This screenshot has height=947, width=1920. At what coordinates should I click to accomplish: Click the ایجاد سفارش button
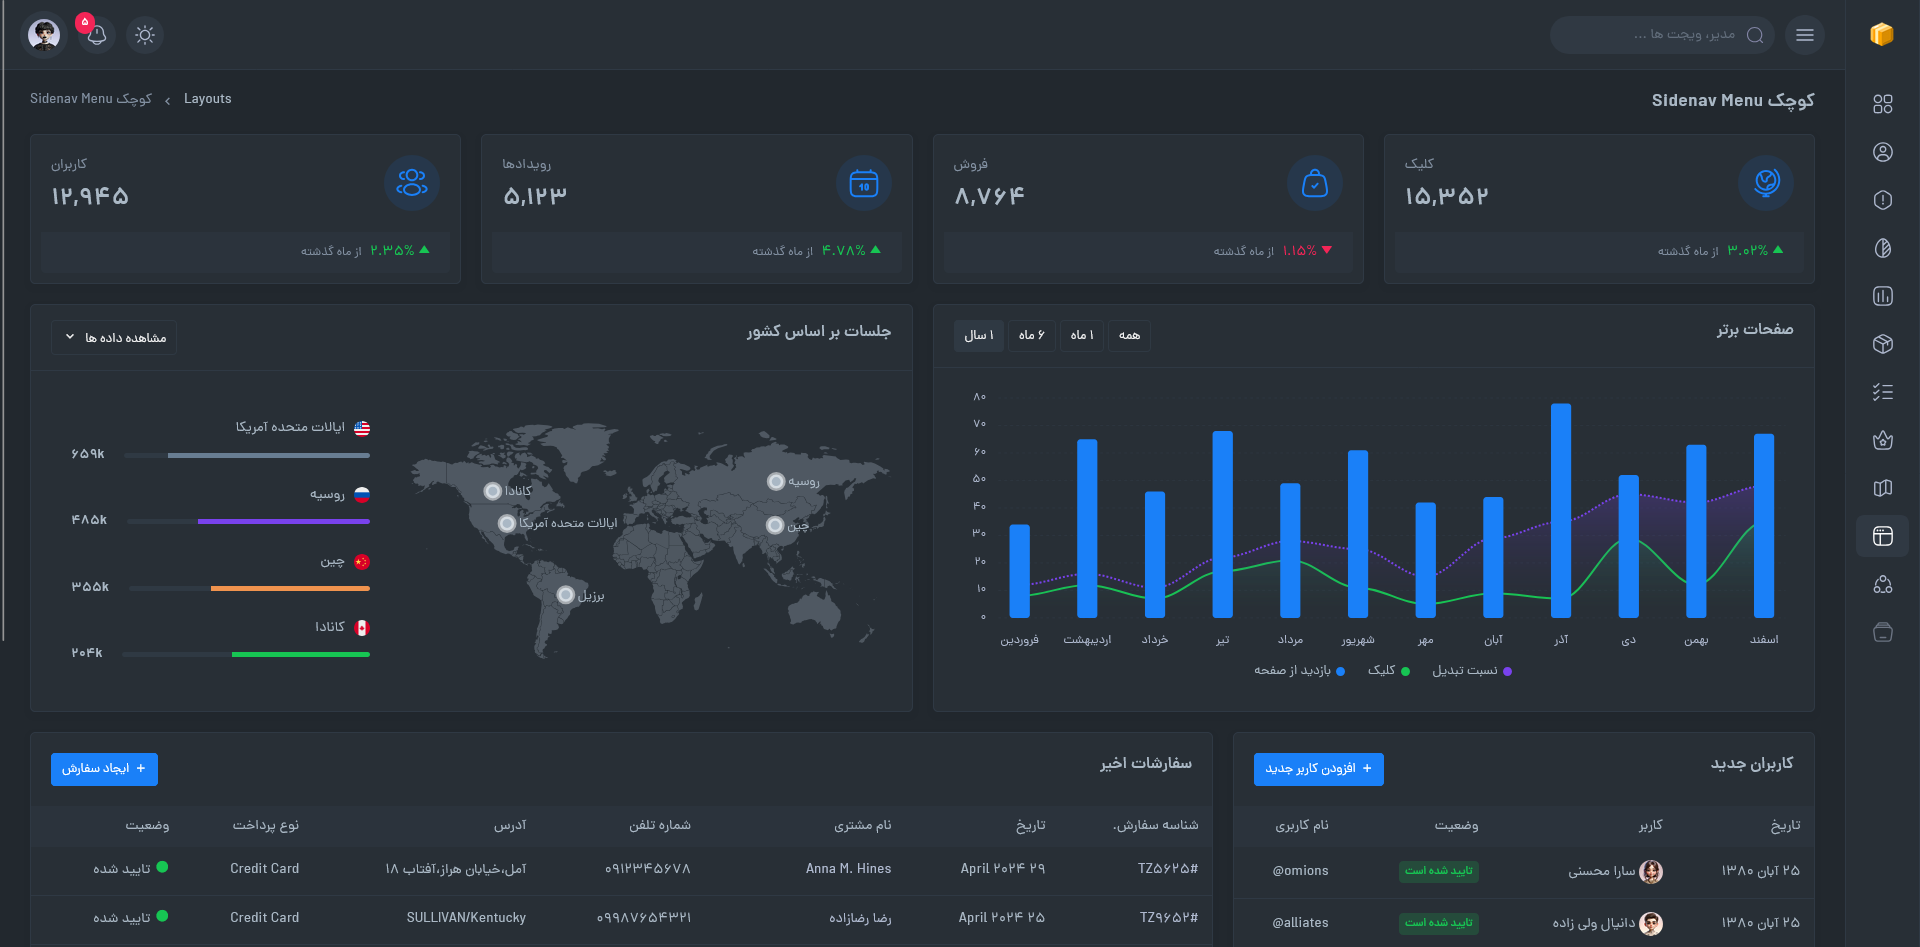(x=104, y=769)
